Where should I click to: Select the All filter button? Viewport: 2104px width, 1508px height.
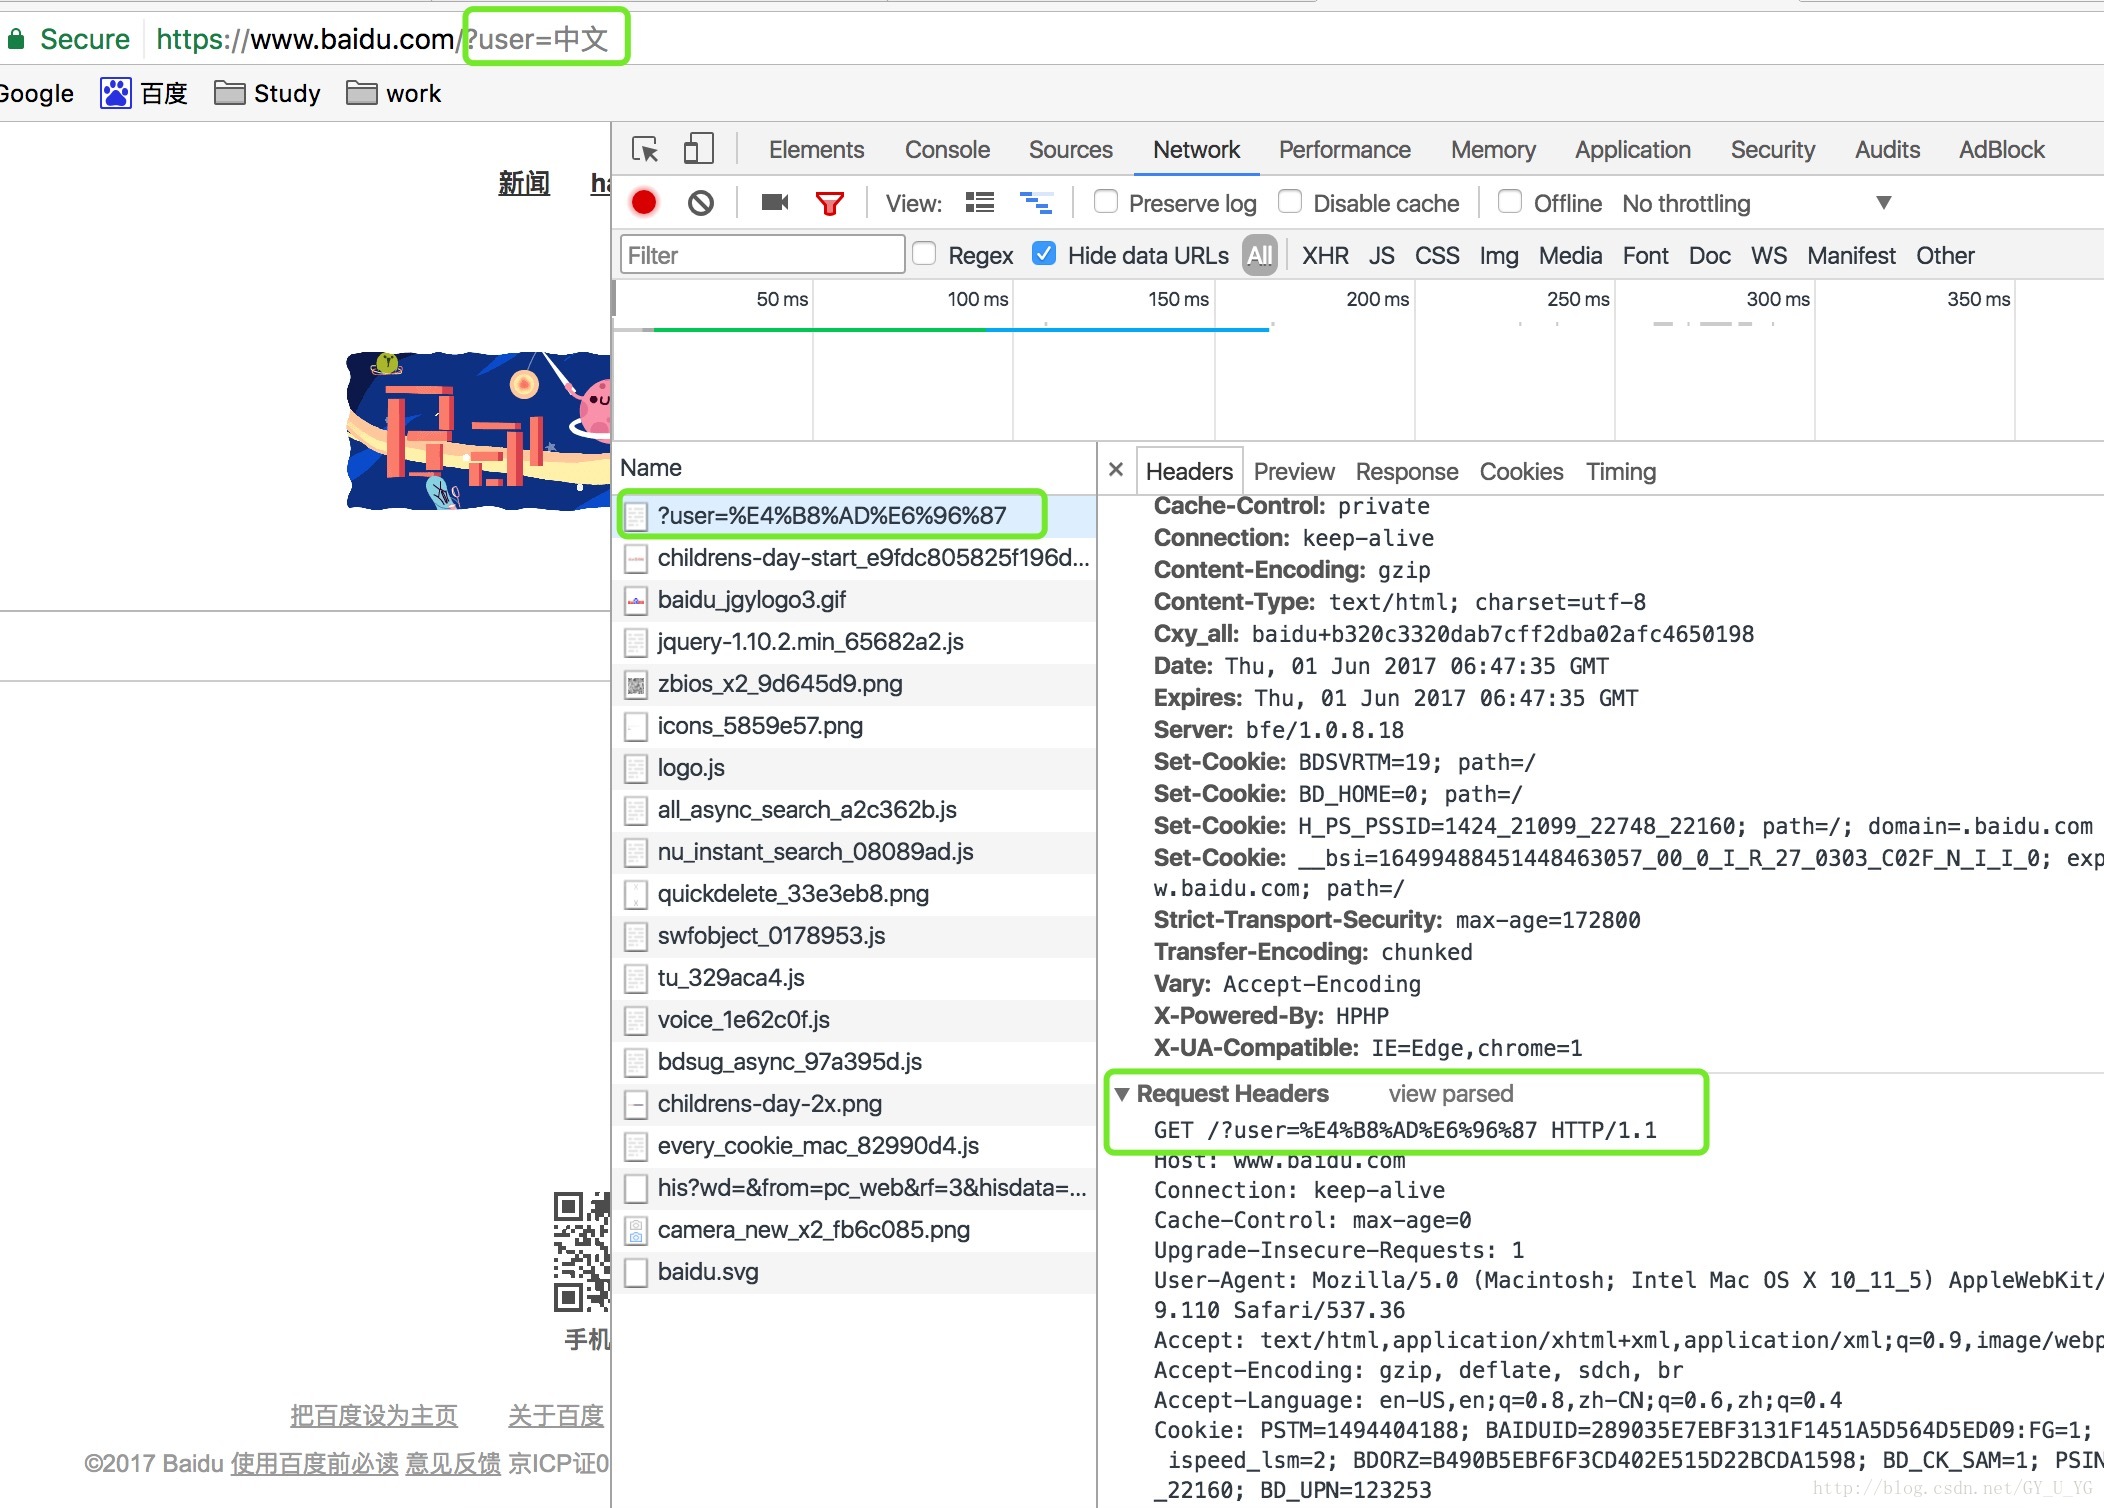point(1260,256)
